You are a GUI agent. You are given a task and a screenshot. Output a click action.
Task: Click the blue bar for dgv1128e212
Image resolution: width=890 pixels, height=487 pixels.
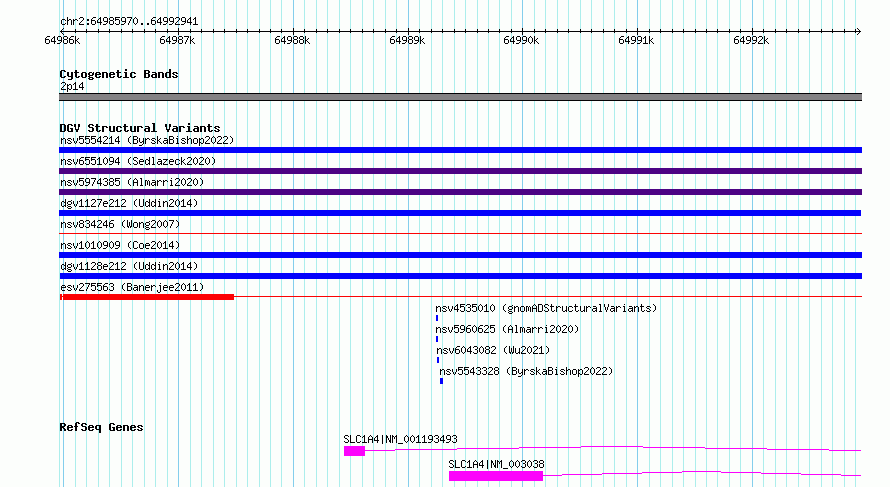coord(460,276)
